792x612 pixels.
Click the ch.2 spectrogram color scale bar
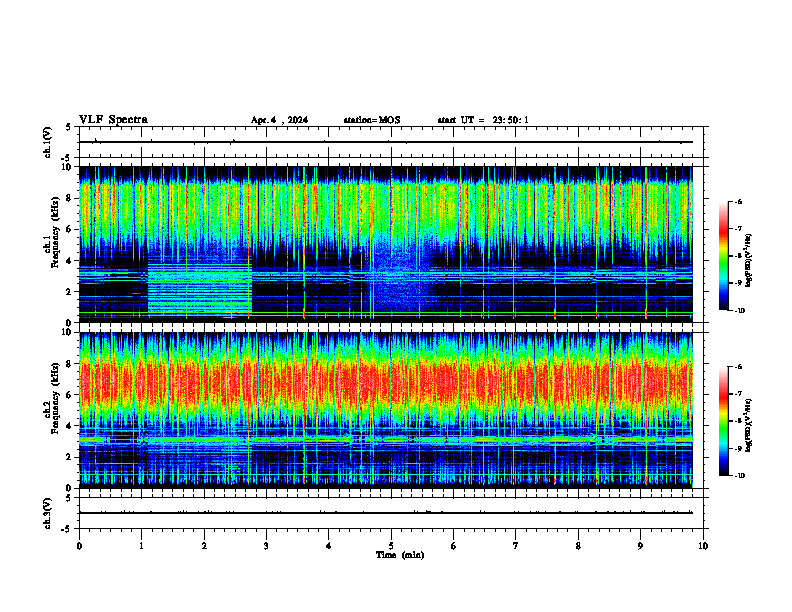point(724,421)
